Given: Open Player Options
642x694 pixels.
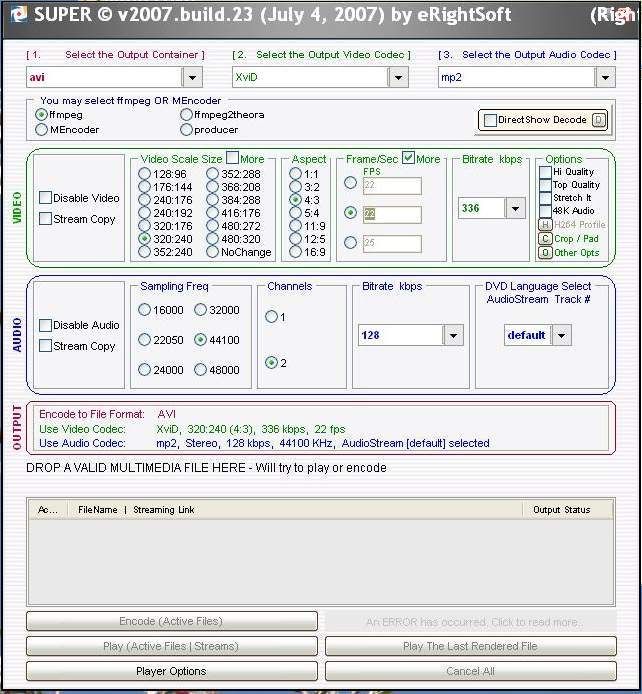Looking at the screenshot, I should pyautogui.click(x=172, y=671).
